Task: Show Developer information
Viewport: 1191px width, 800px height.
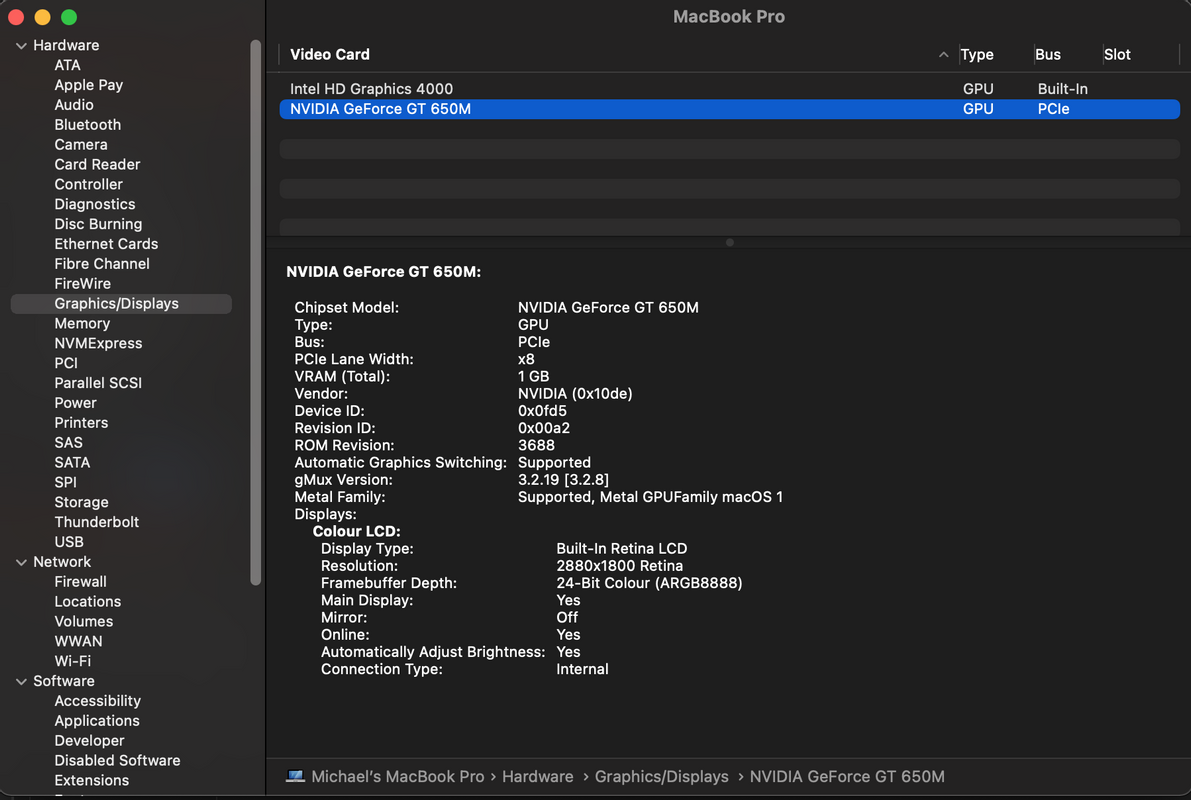Action: 89,741
